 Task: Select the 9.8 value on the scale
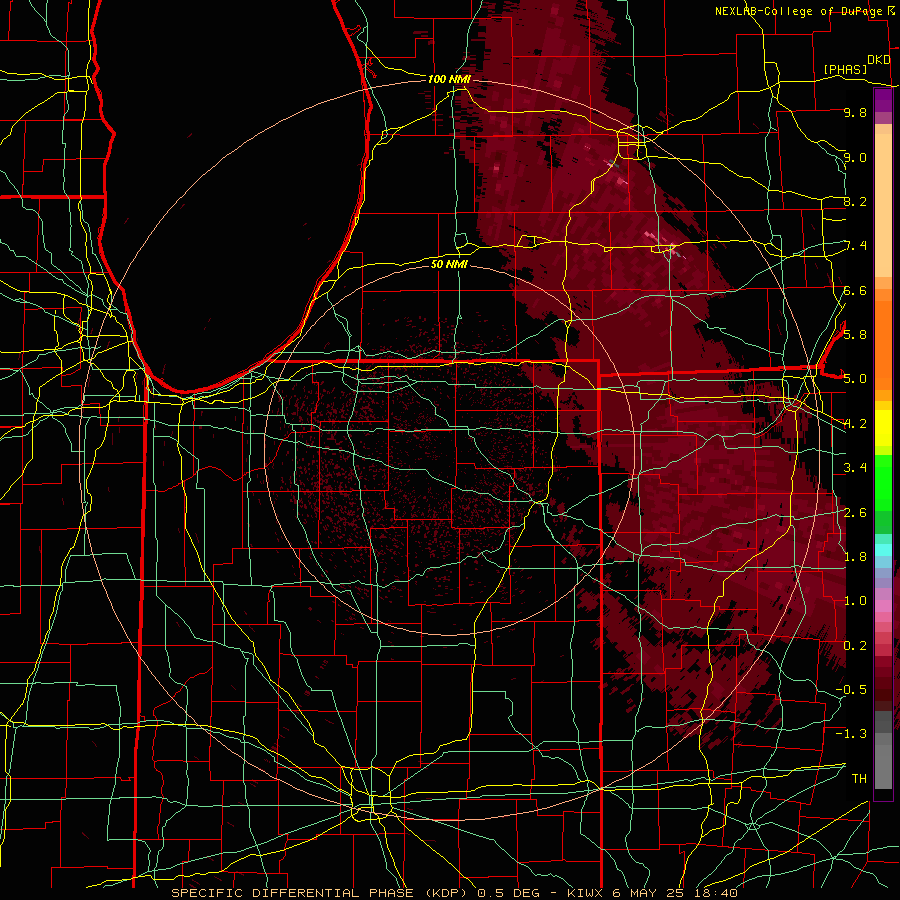[x=855, y=112]
